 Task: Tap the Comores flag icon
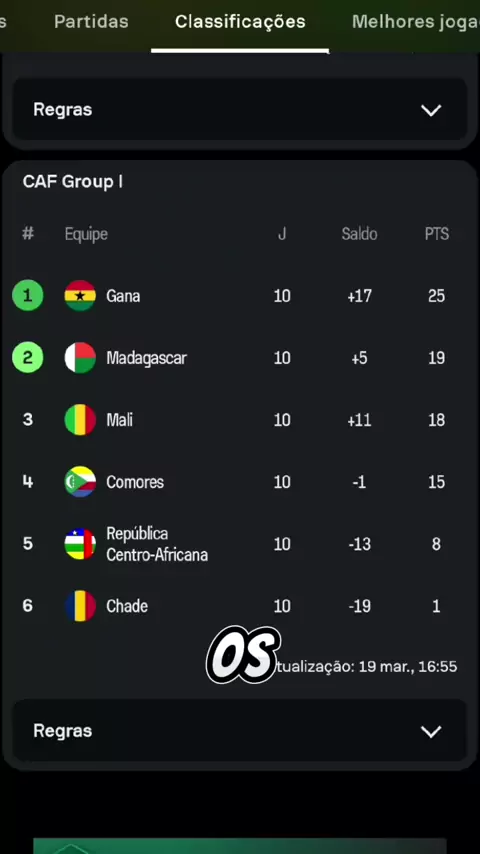point(80,482)
